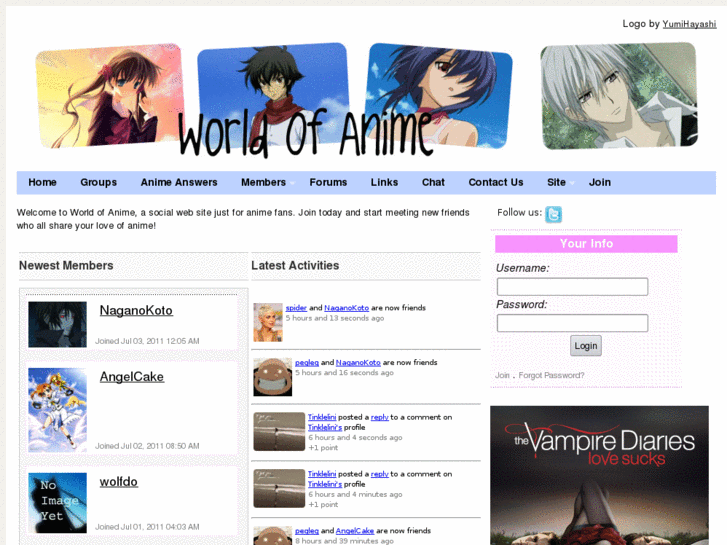View NaganoKoto's avatar thumbnail
This screenshot has width=727, height=545.
coord(57,325)
